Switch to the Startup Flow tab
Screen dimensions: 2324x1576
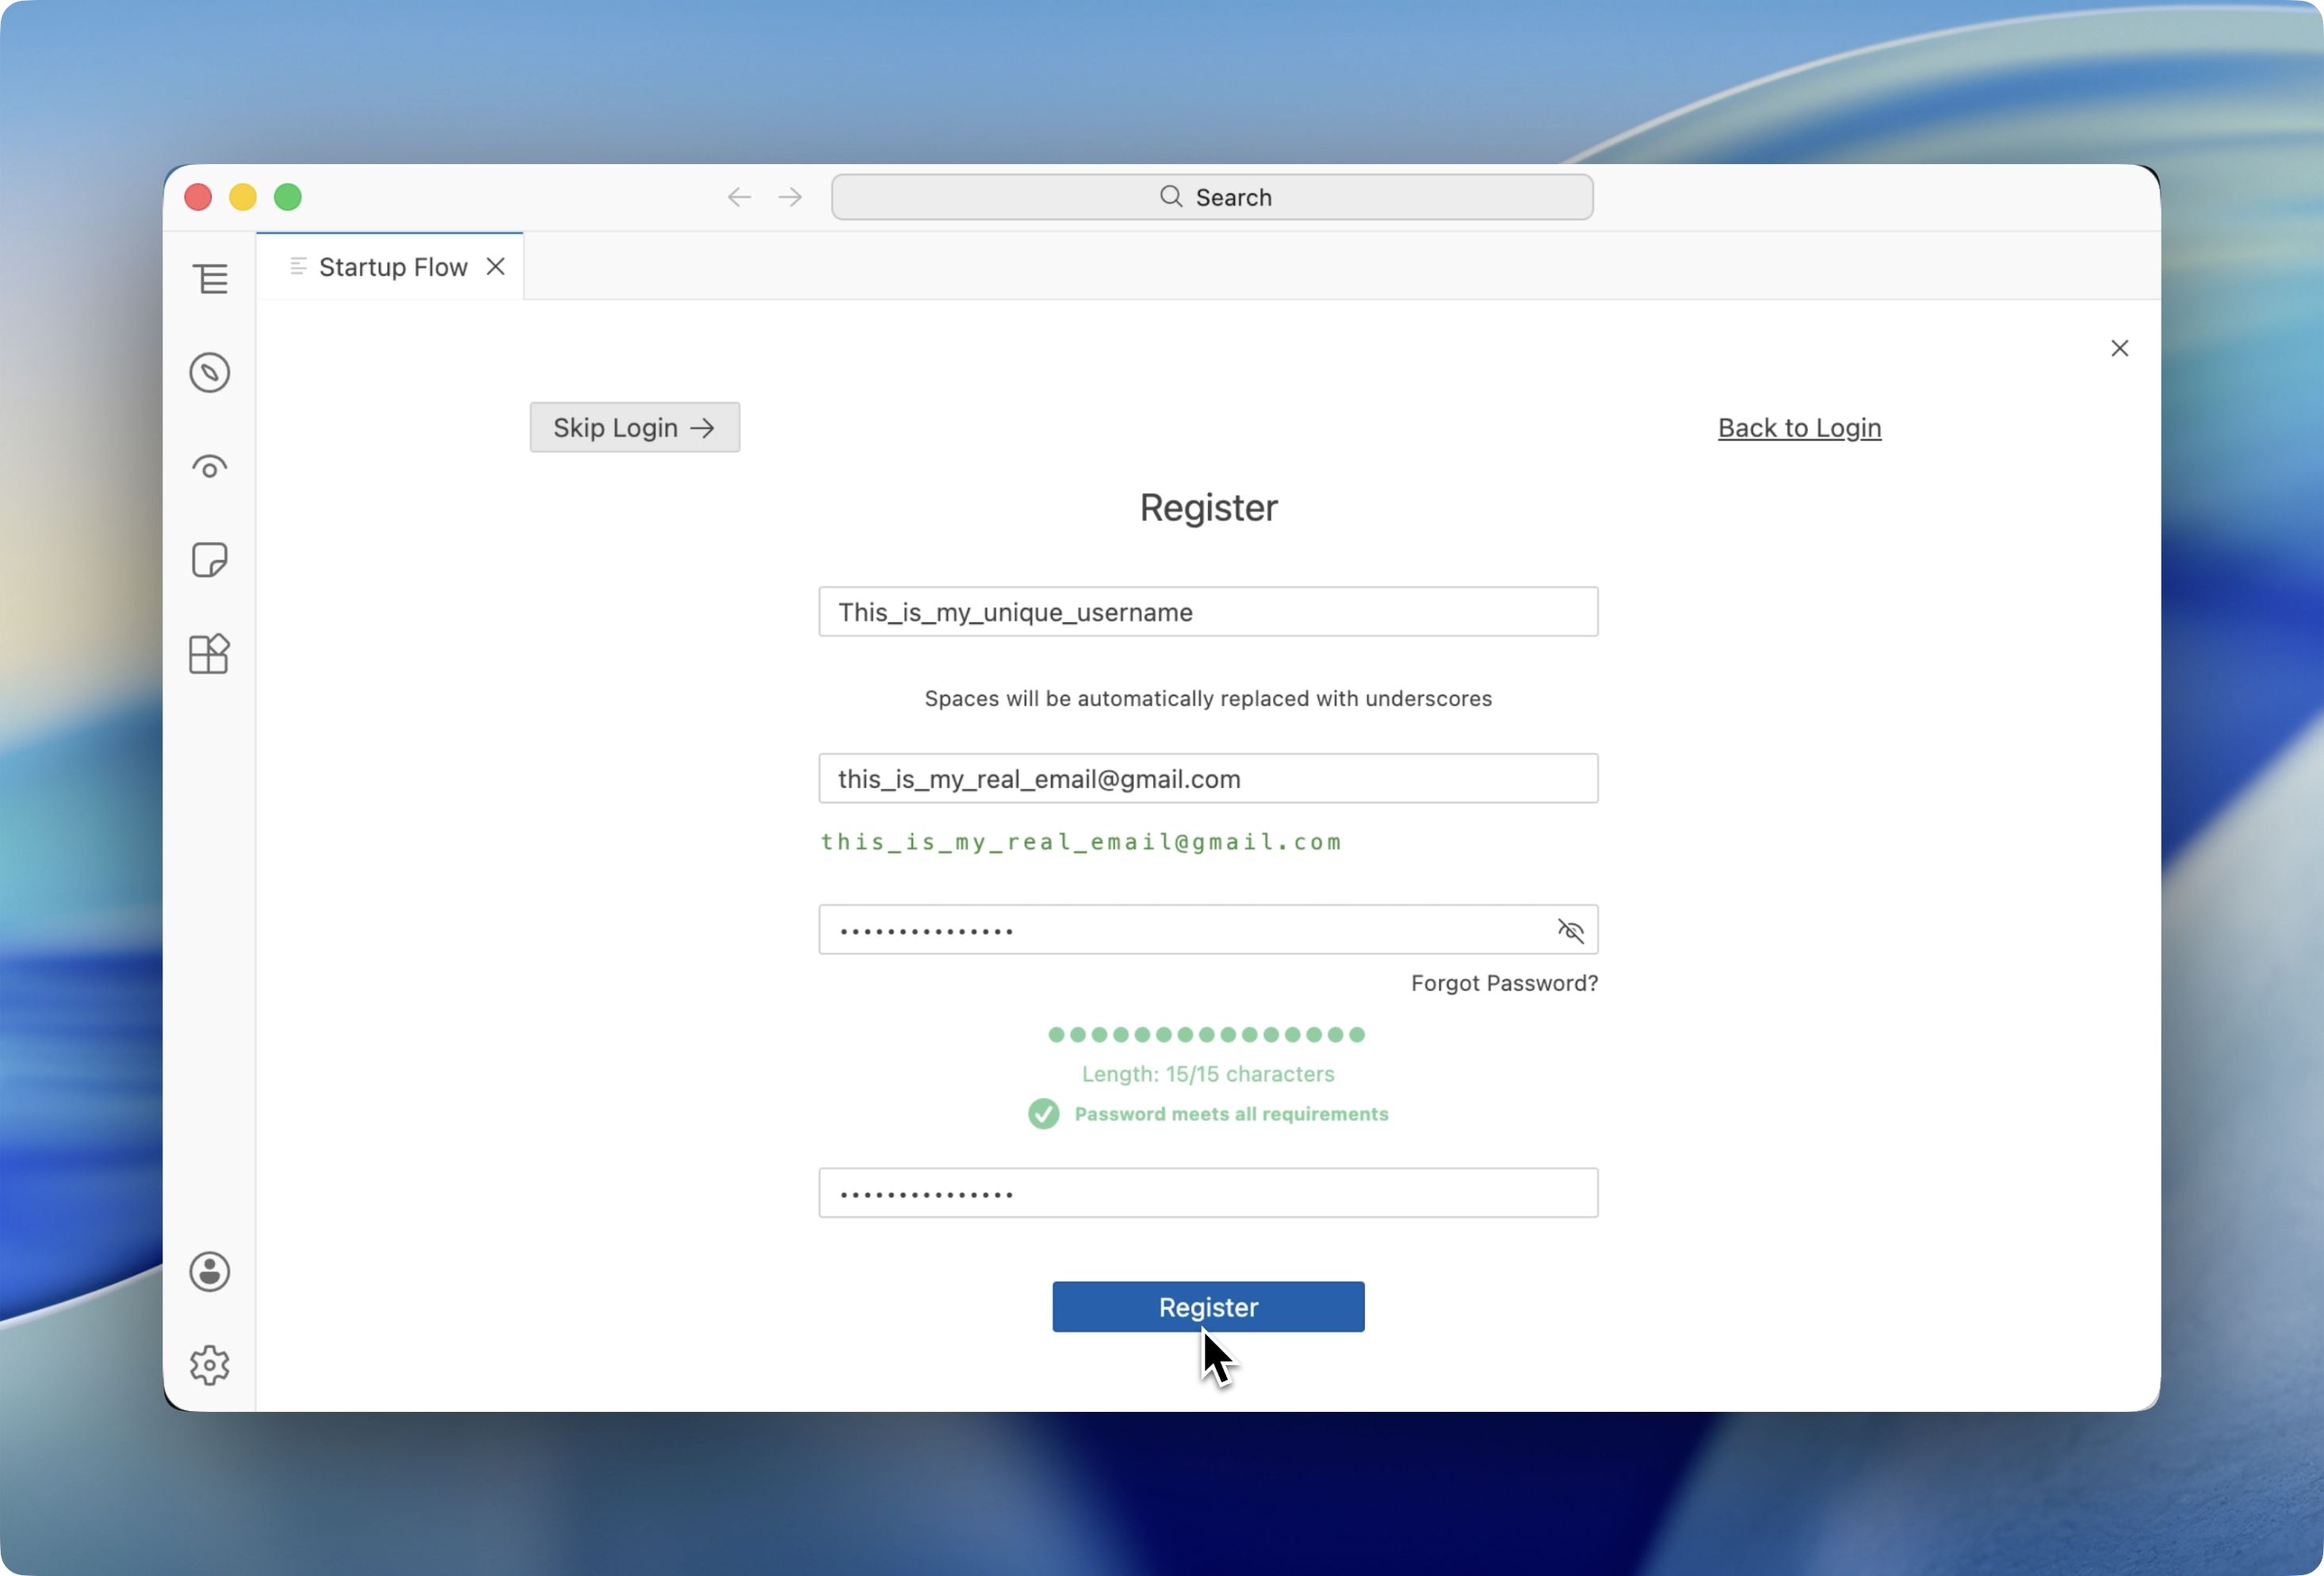[392, 266]
